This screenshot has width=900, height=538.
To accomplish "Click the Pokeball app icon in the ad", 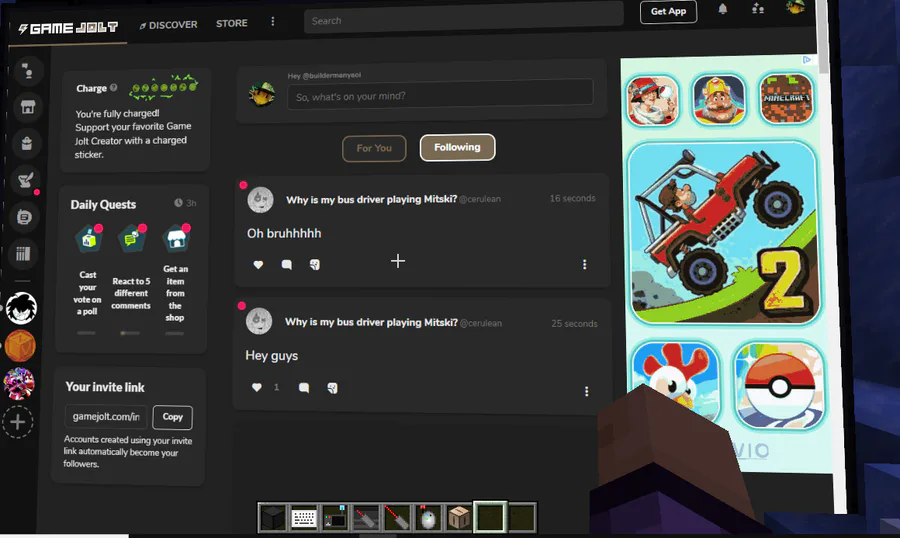I will [x=779, y=386].
